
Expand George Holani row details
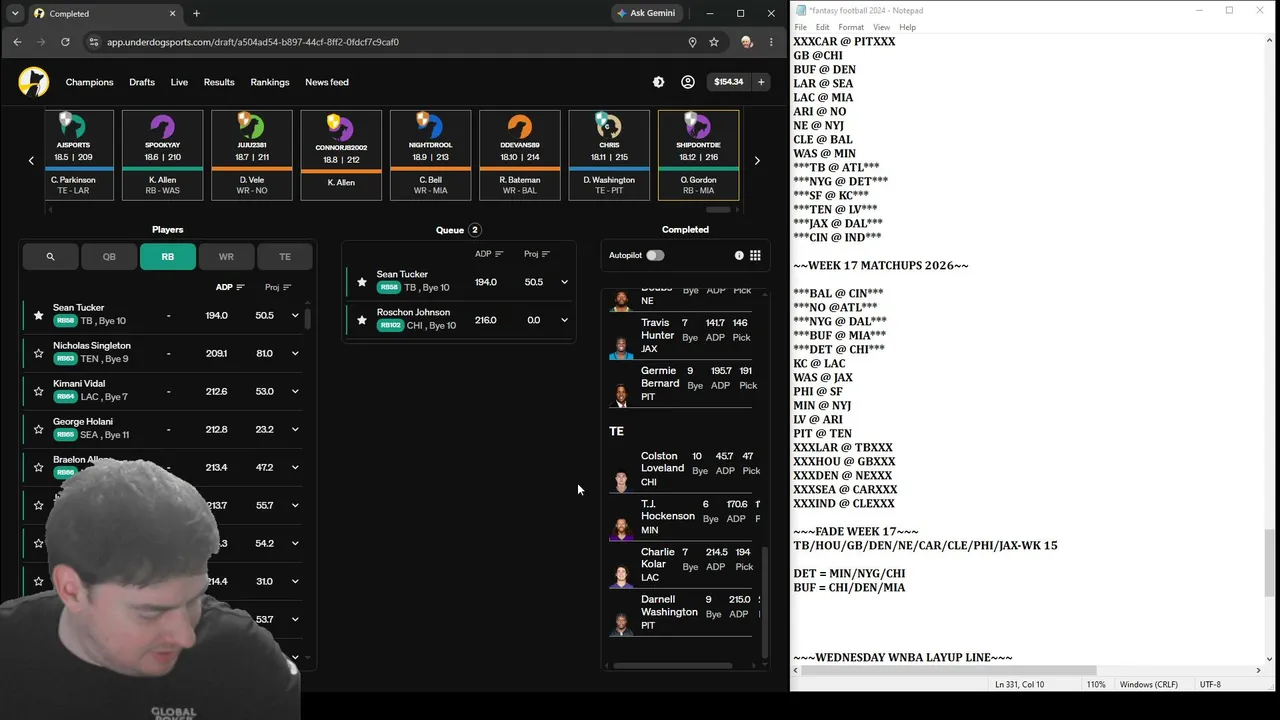tap(295, 429)
